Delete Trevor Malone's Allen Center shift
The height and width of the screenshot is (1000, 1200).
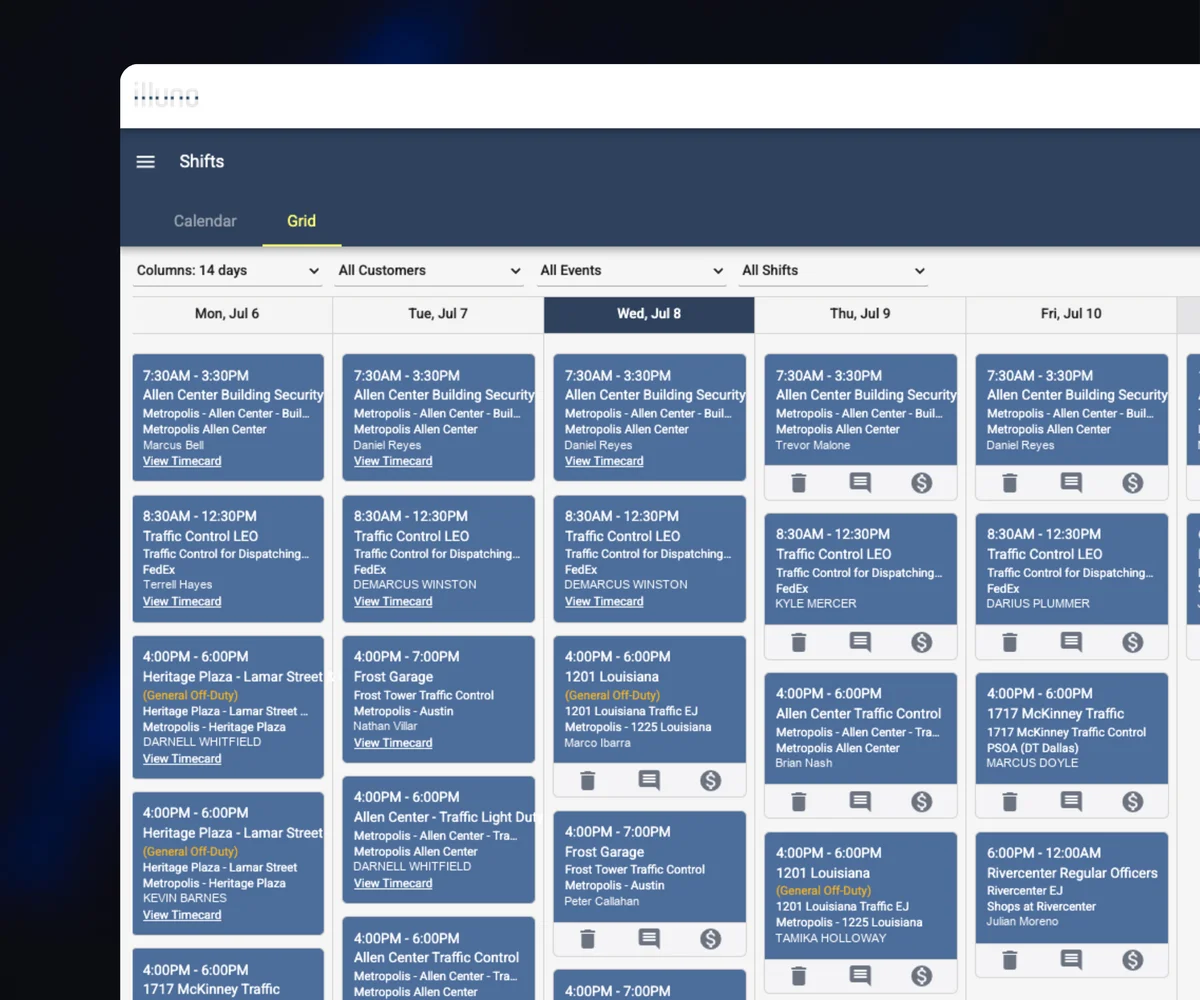[798, 483]
